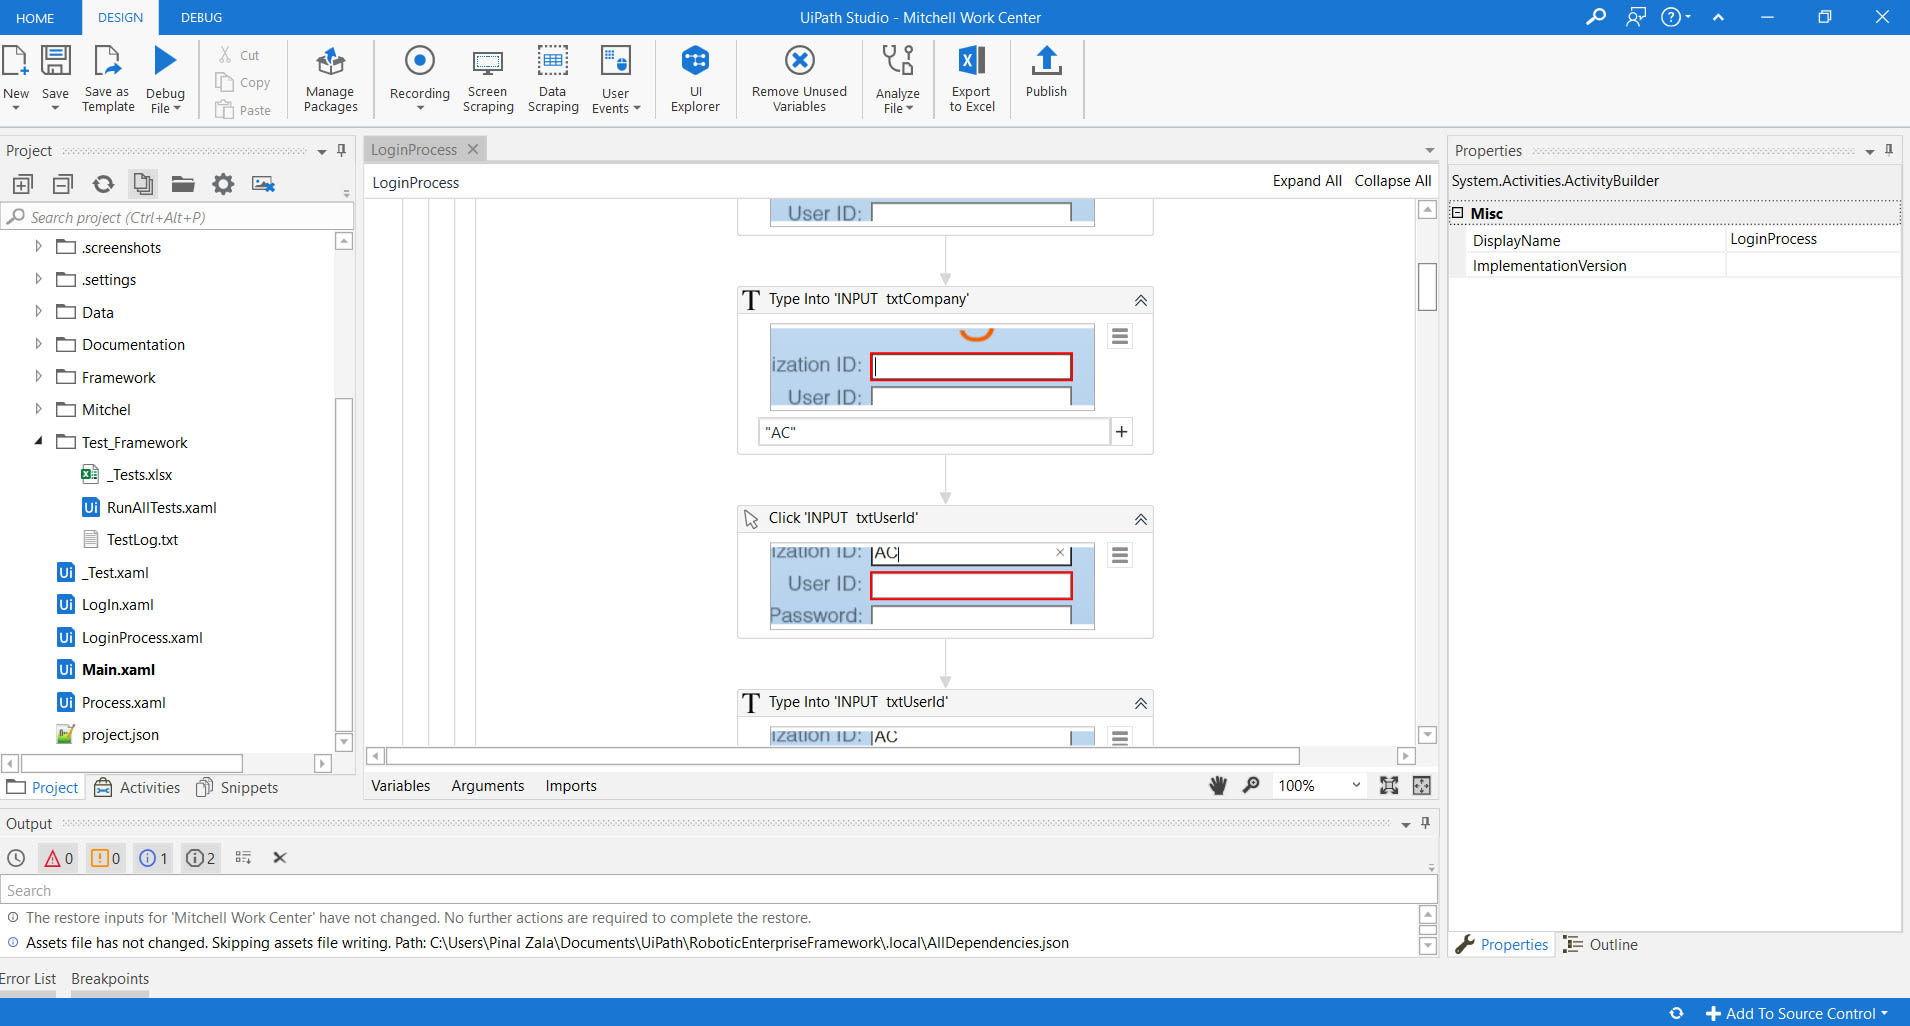Clear all Output messages
1910x1026 pixels.
click(280, 858)
